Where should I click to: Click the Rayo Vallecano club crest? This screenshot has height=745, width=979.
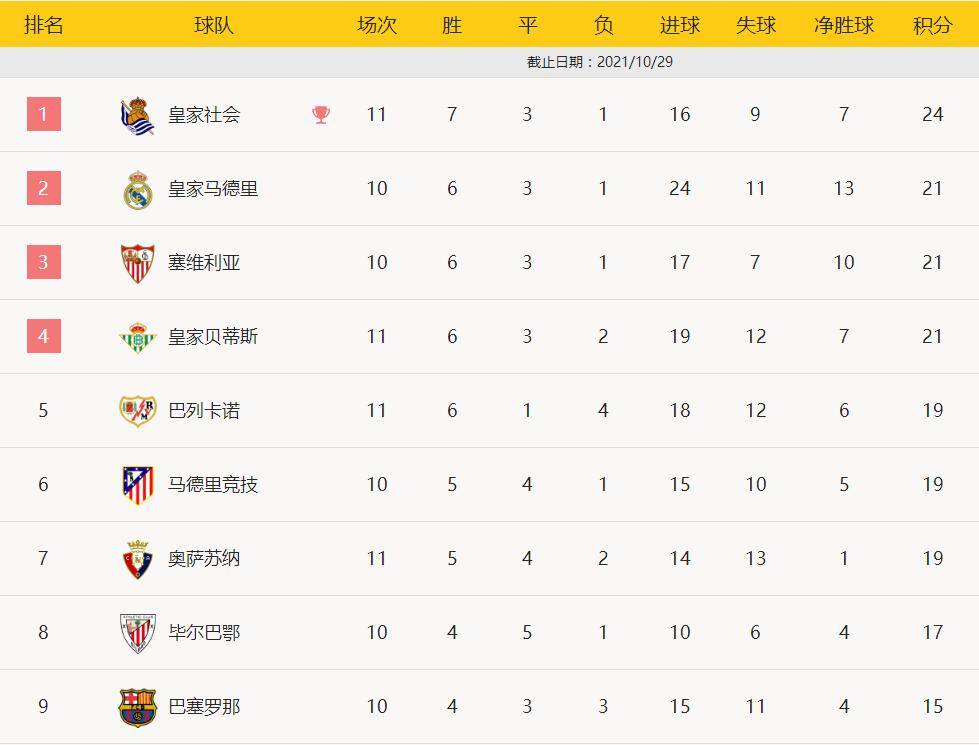pos(137,411)
